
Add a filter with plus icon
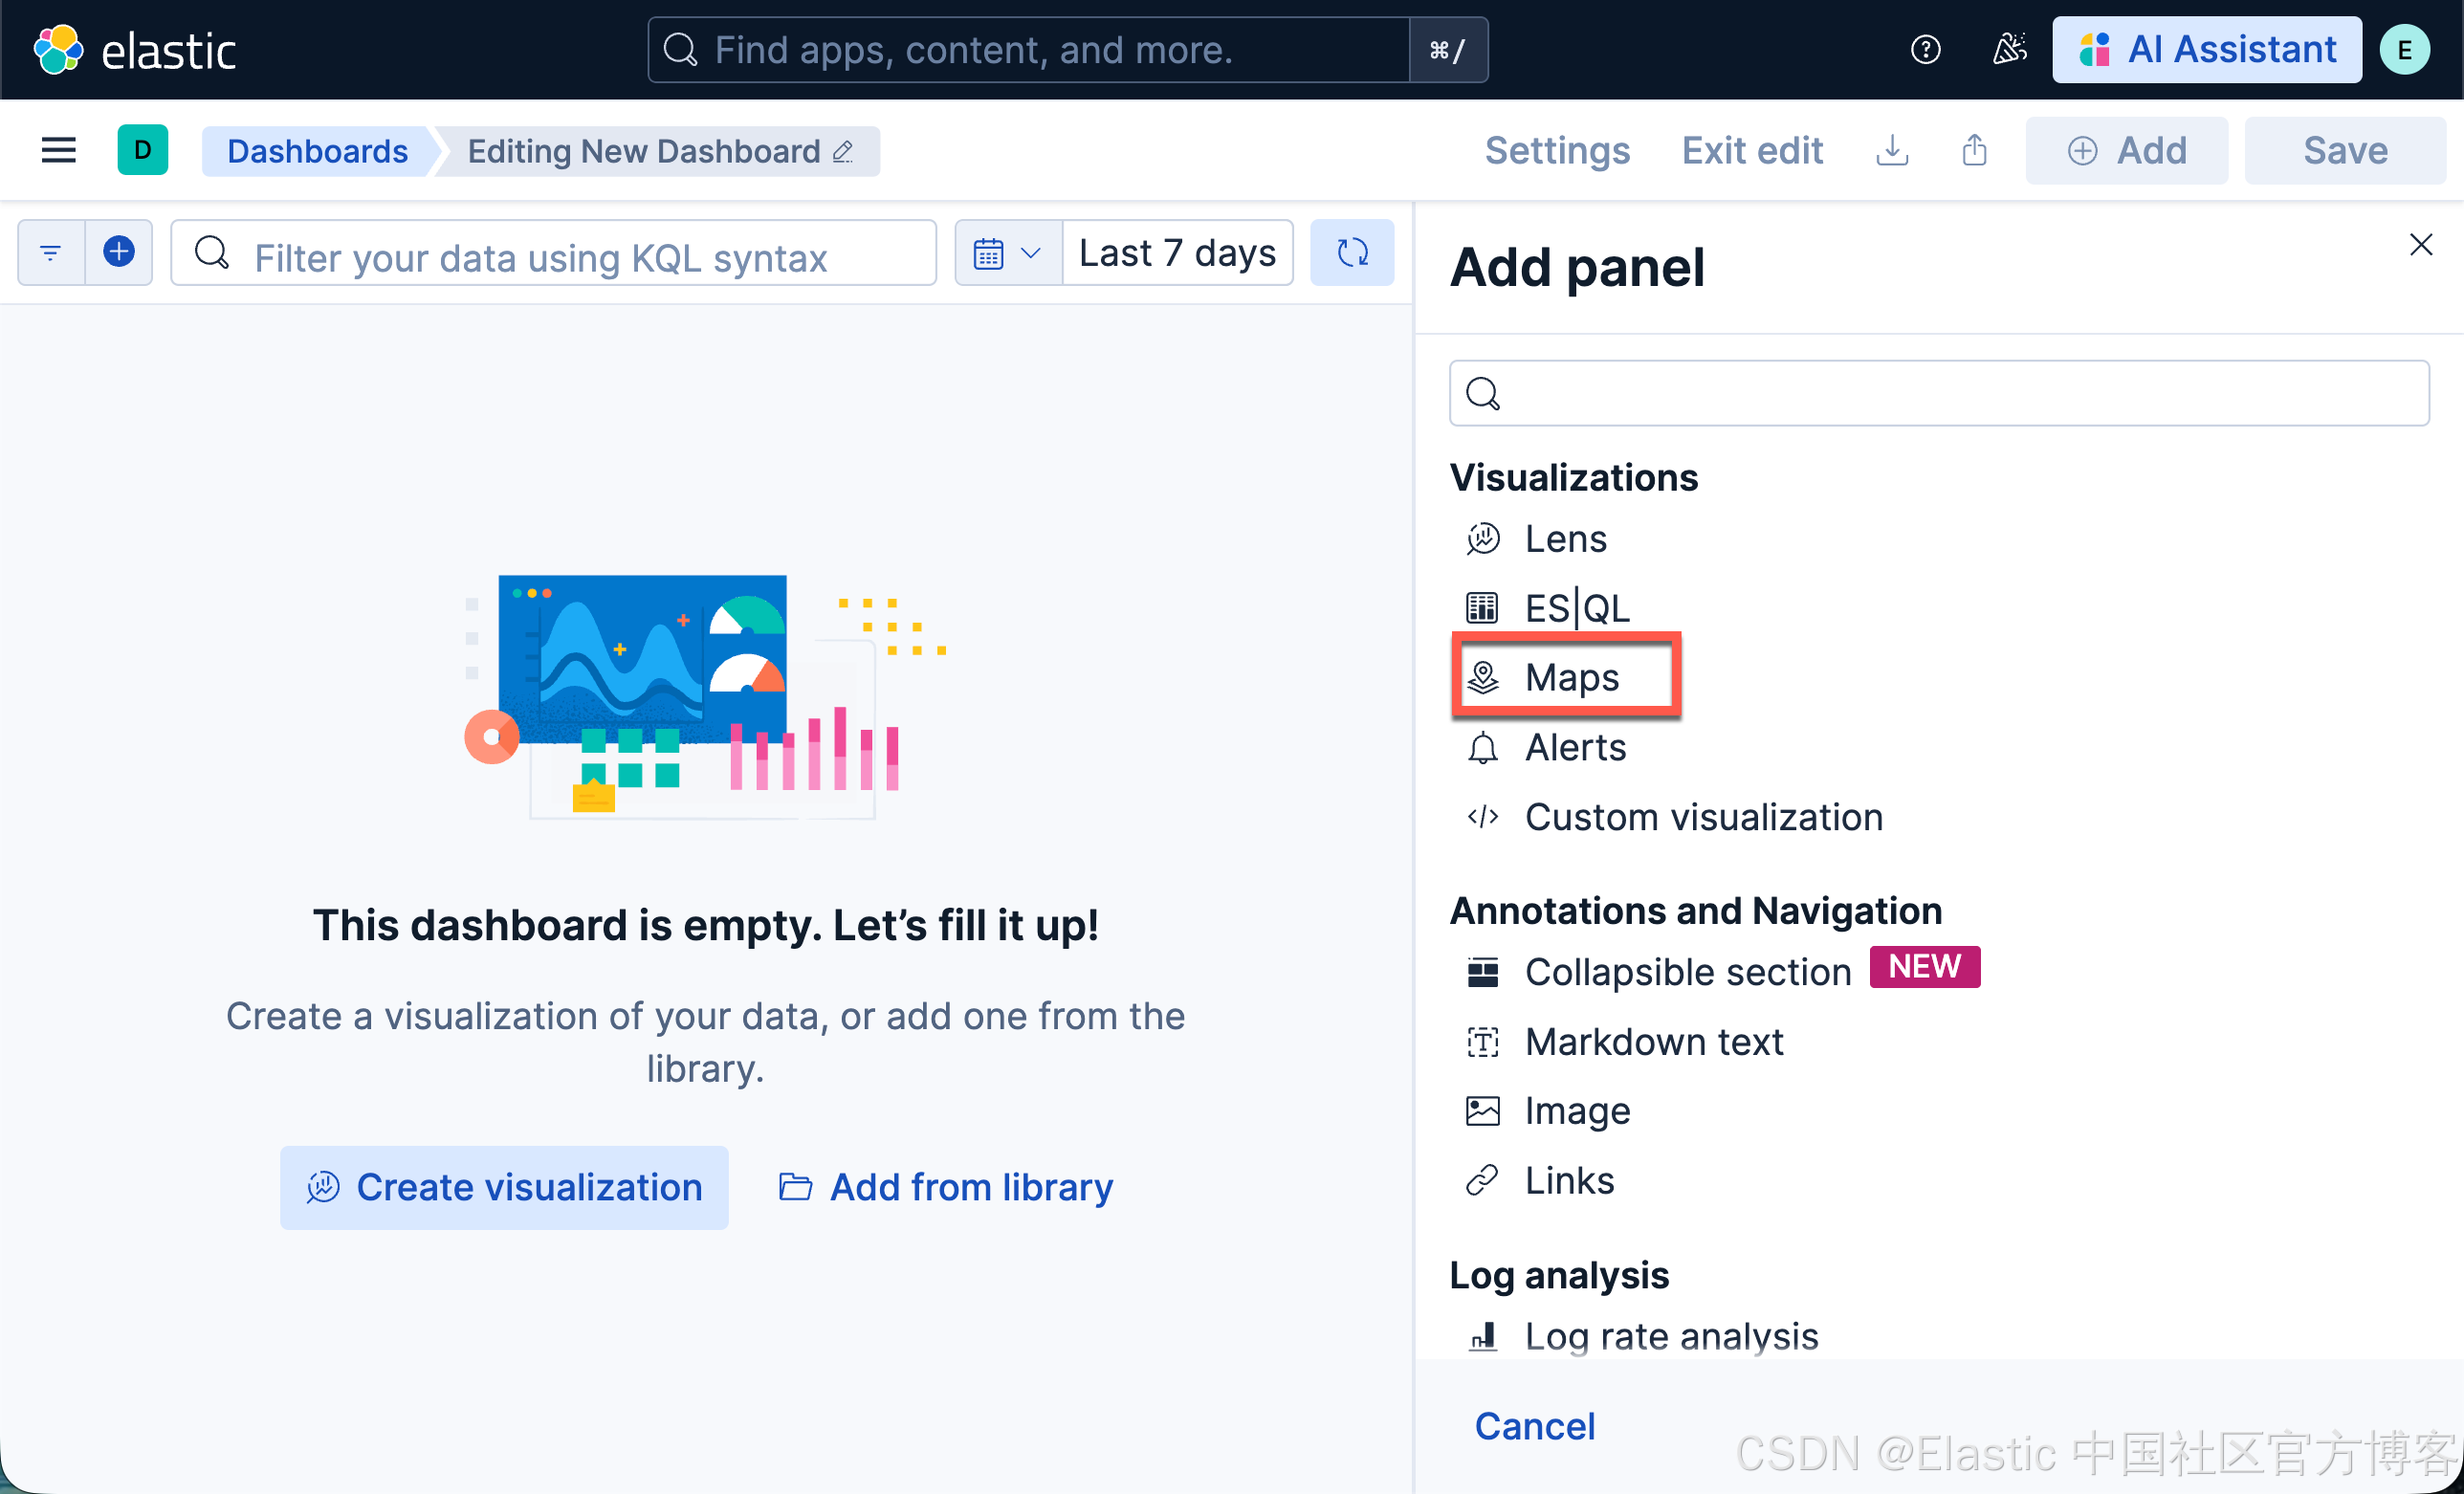119,252
